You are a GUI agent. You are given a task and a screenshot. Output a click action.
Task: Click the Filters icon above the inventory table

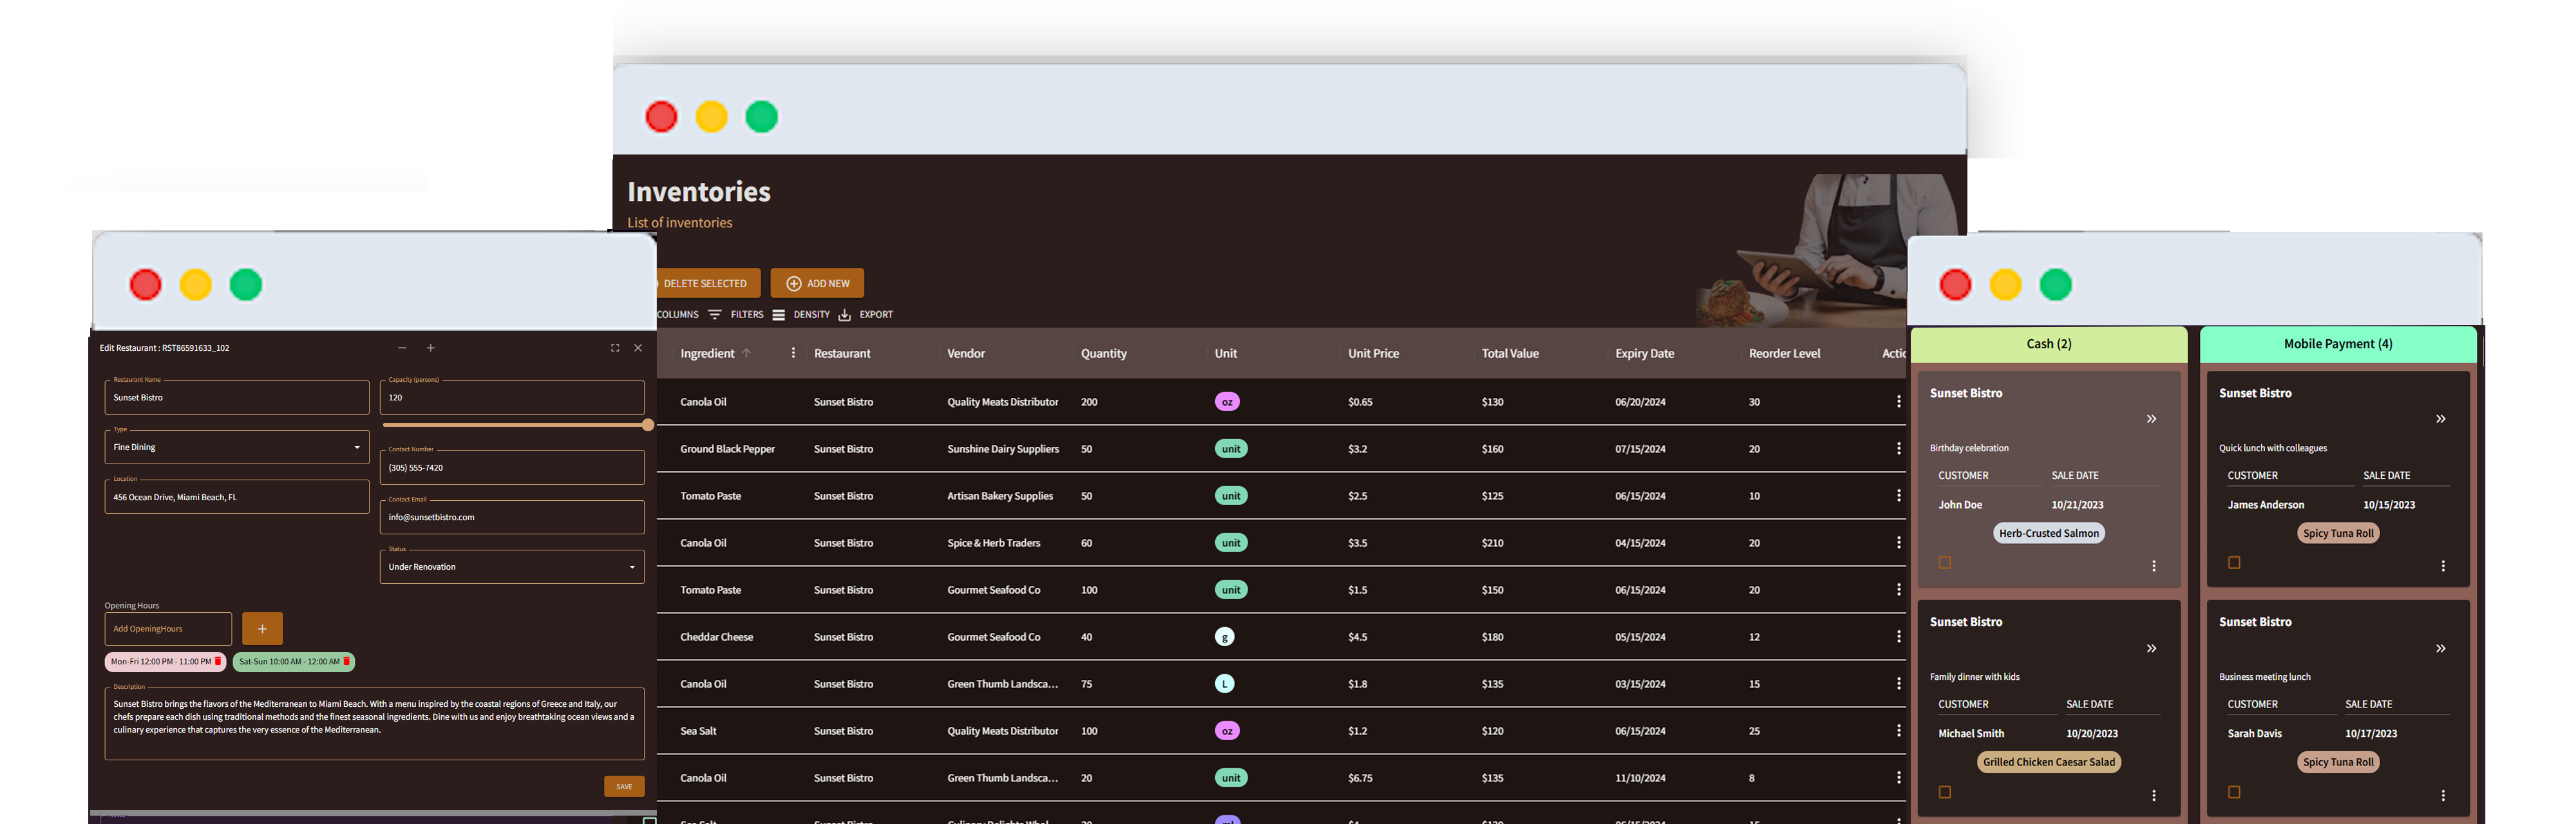(x=716, y=314)
